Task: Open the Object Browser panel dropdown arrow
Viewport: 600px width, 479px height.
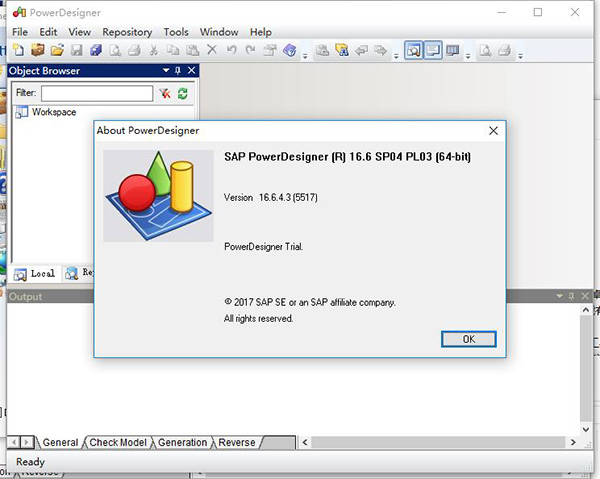Action: point(165,70)
